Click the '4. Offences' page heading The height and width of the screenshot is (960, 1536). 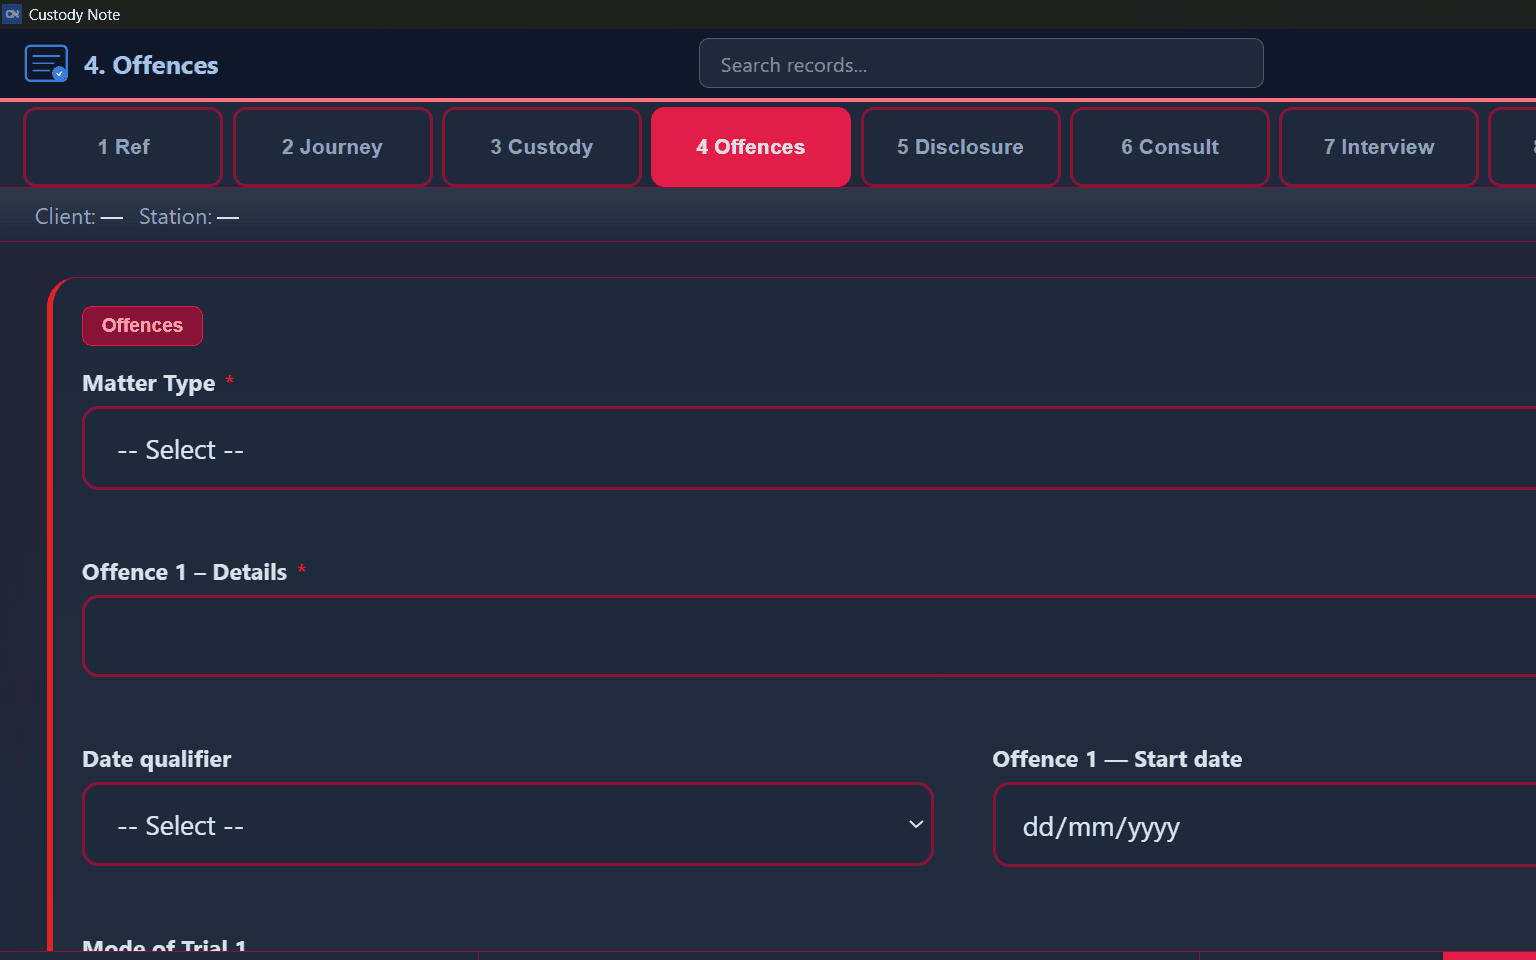click(151, 65)
